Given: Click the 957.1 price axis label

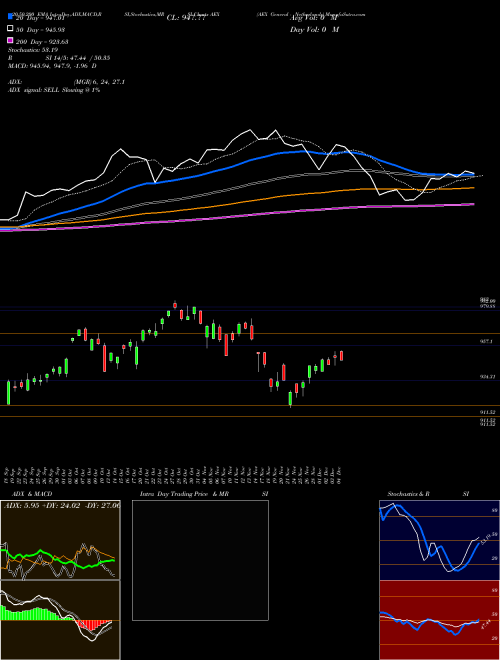Looking at the screenshot, I should pyautogui.click(x=486, y=342).
